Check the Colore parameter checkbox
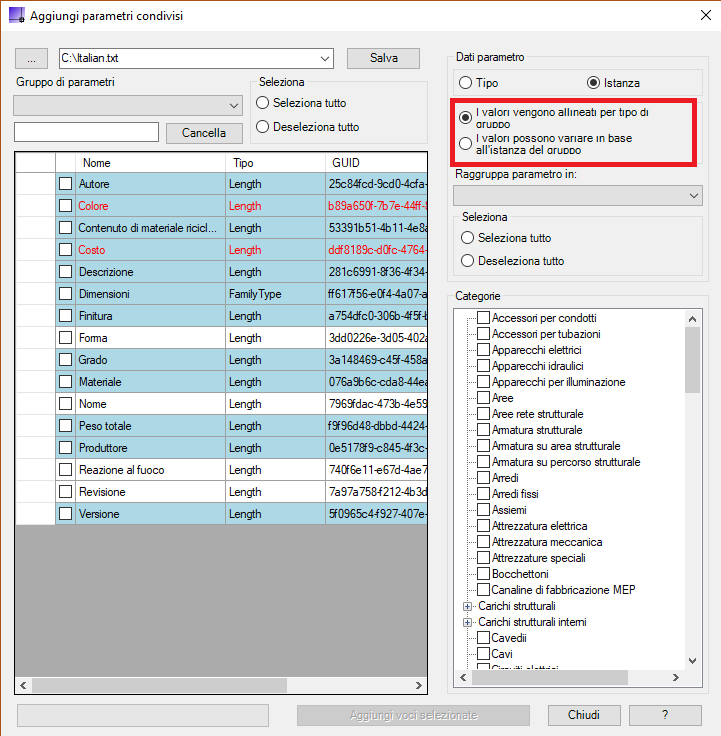 tap(66, 206)
